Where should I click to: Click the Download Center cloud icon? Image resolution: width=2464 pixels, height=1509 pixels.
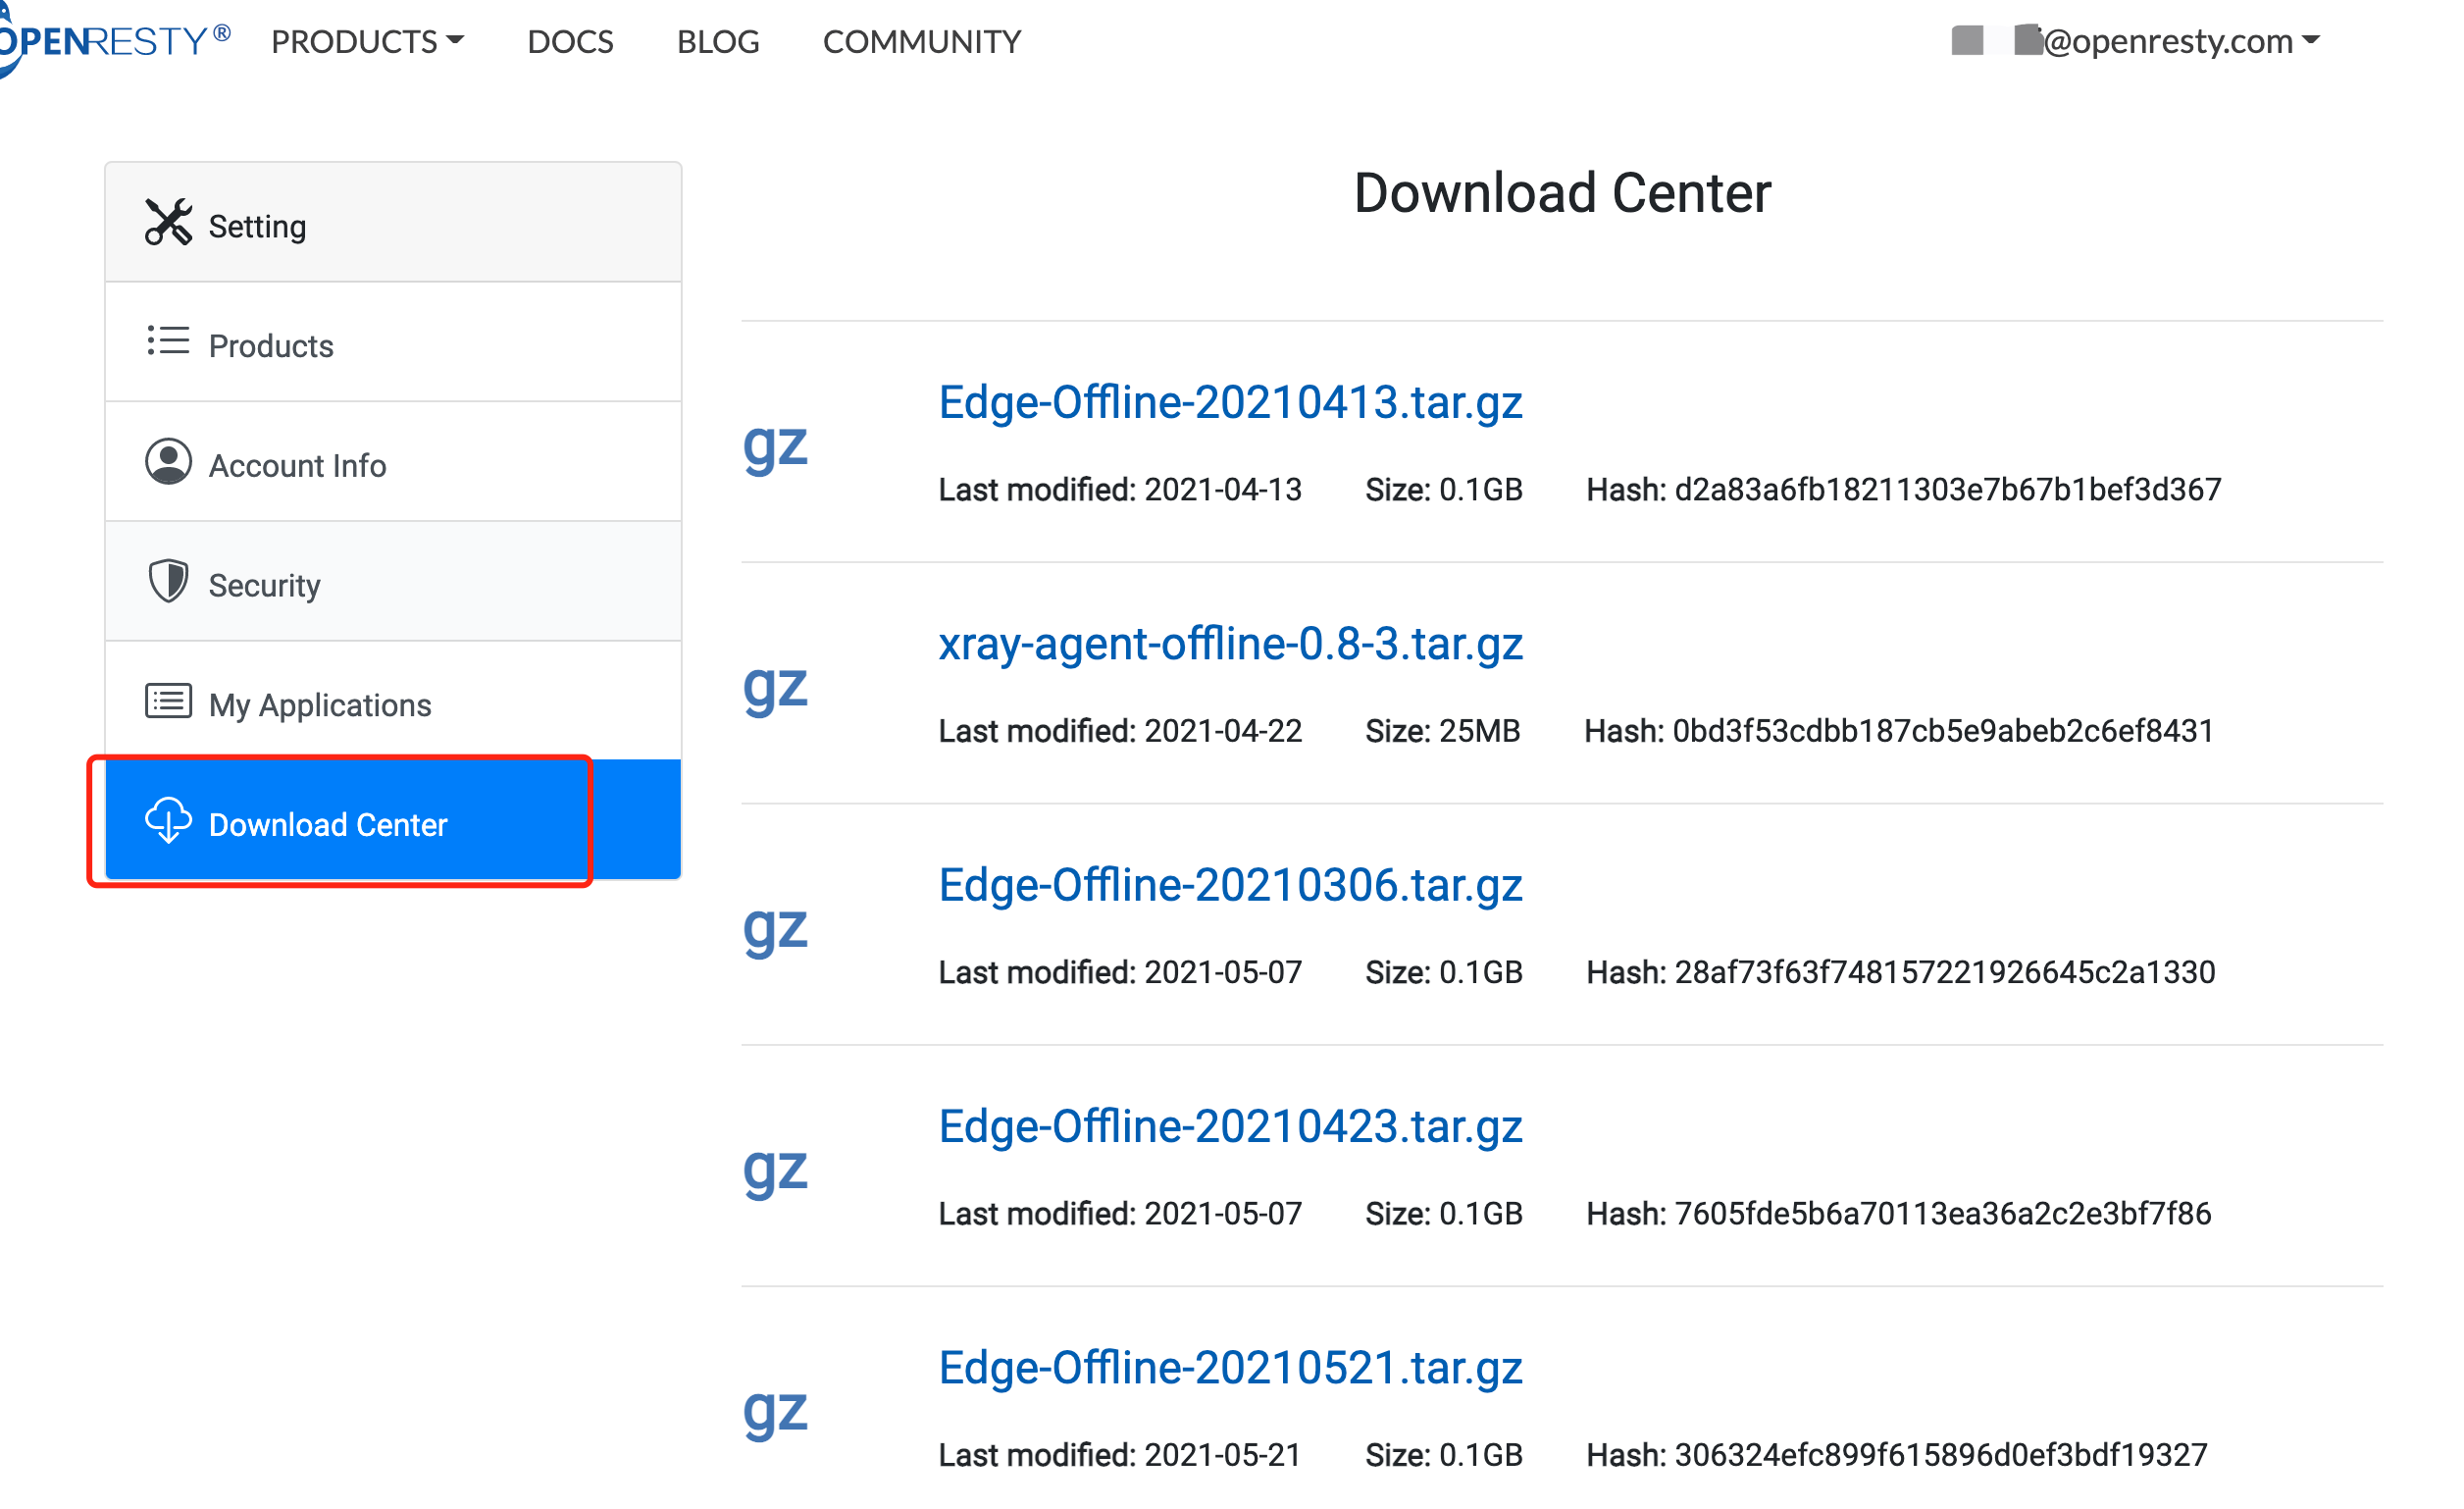[168, 821]
